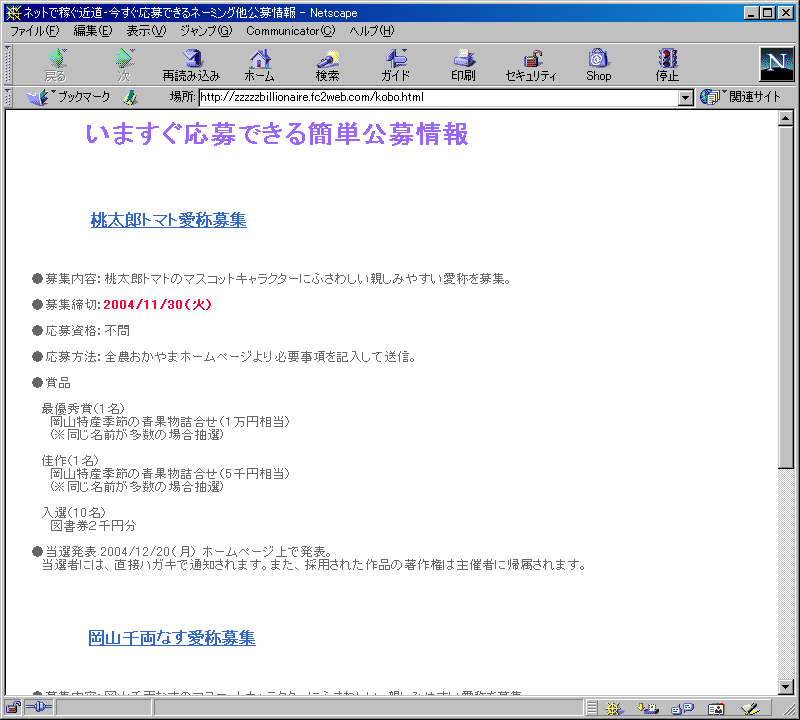Screen dimensions: 800x720
Task: Click the red deadline 2004/11/30(火)
Action: point(157,305)
